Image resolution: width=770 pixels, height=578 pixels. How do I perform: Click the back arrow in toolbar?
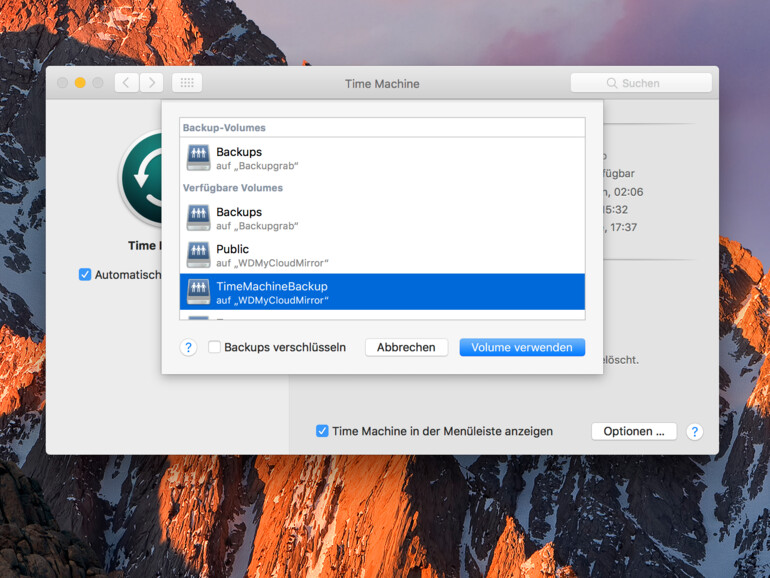click(x=127, y=83)
